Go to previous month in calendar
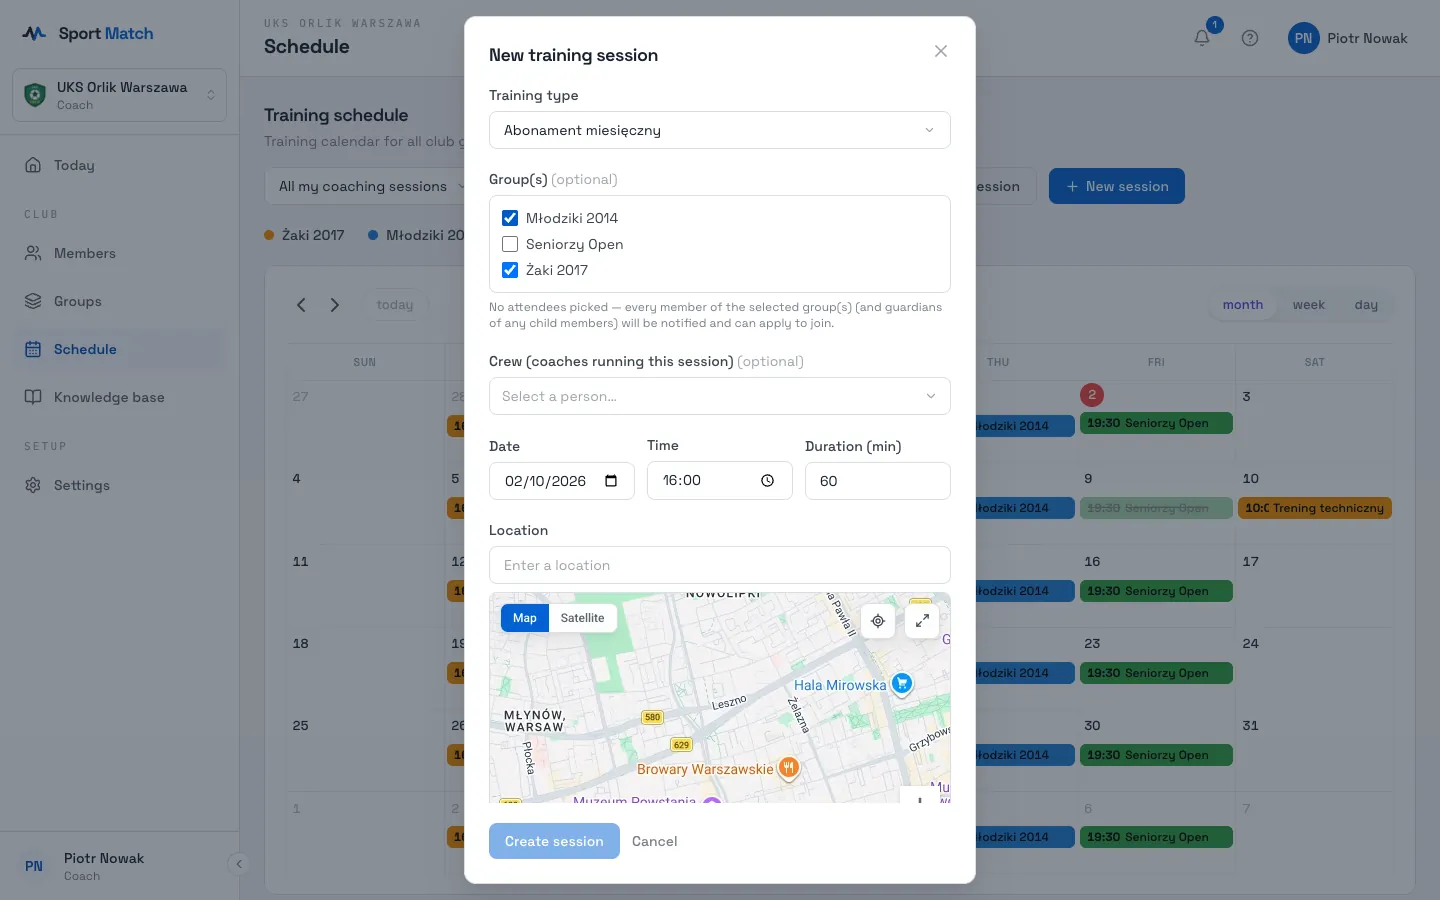1440x900 pixels. coord(301,305)
